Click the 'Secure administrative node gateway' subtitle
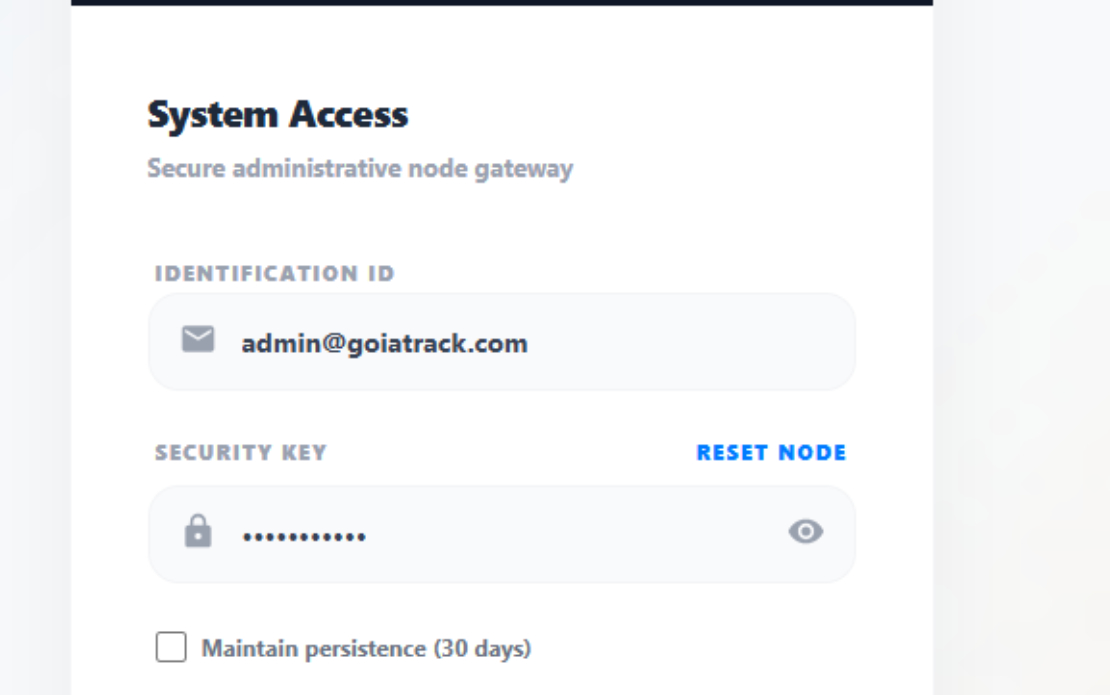Viewport: 1110px width, 695px height. point(360,169)
